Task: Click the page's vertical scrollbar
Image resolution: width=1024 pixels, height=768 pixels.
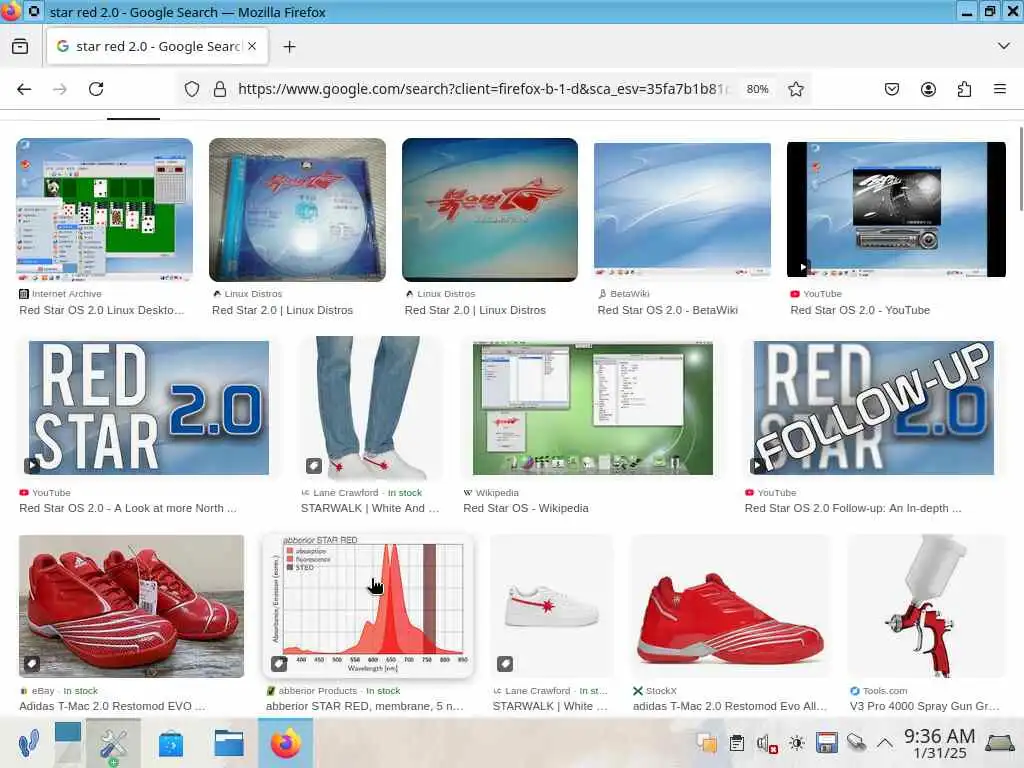Action: pos(1020,170)
